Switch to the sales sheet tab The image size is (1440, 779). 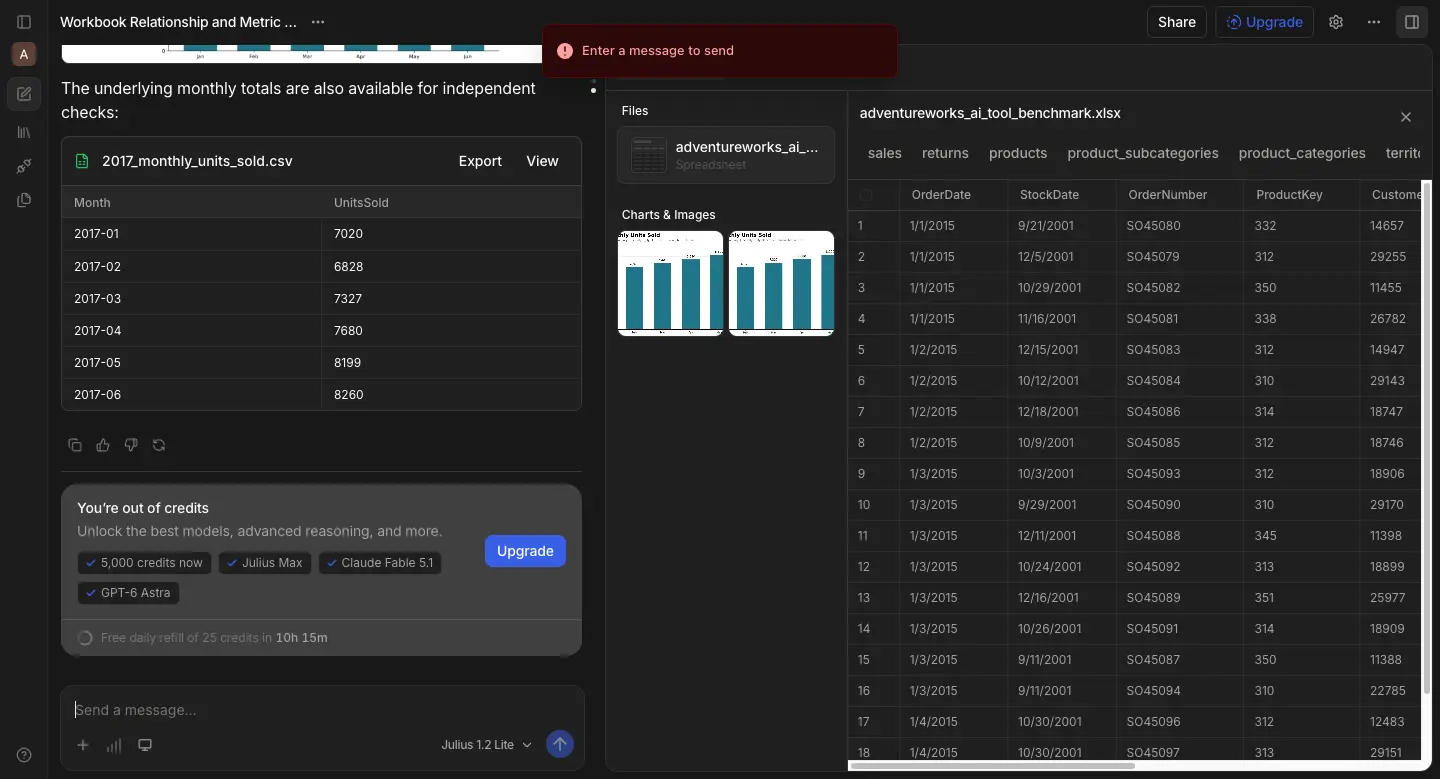coord(885,153)
